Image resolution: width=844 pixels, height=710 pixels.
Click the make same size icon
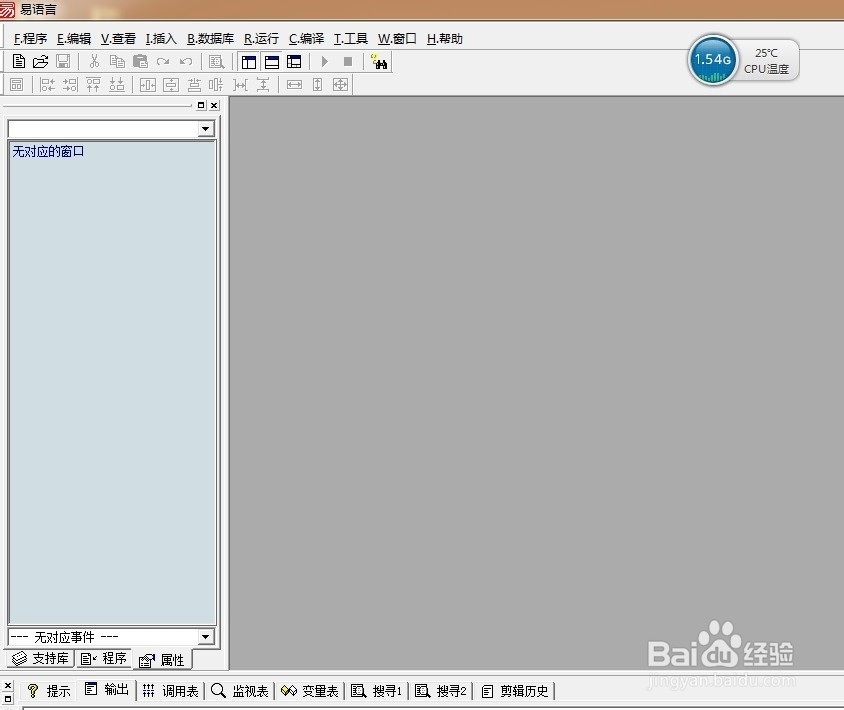340,85
